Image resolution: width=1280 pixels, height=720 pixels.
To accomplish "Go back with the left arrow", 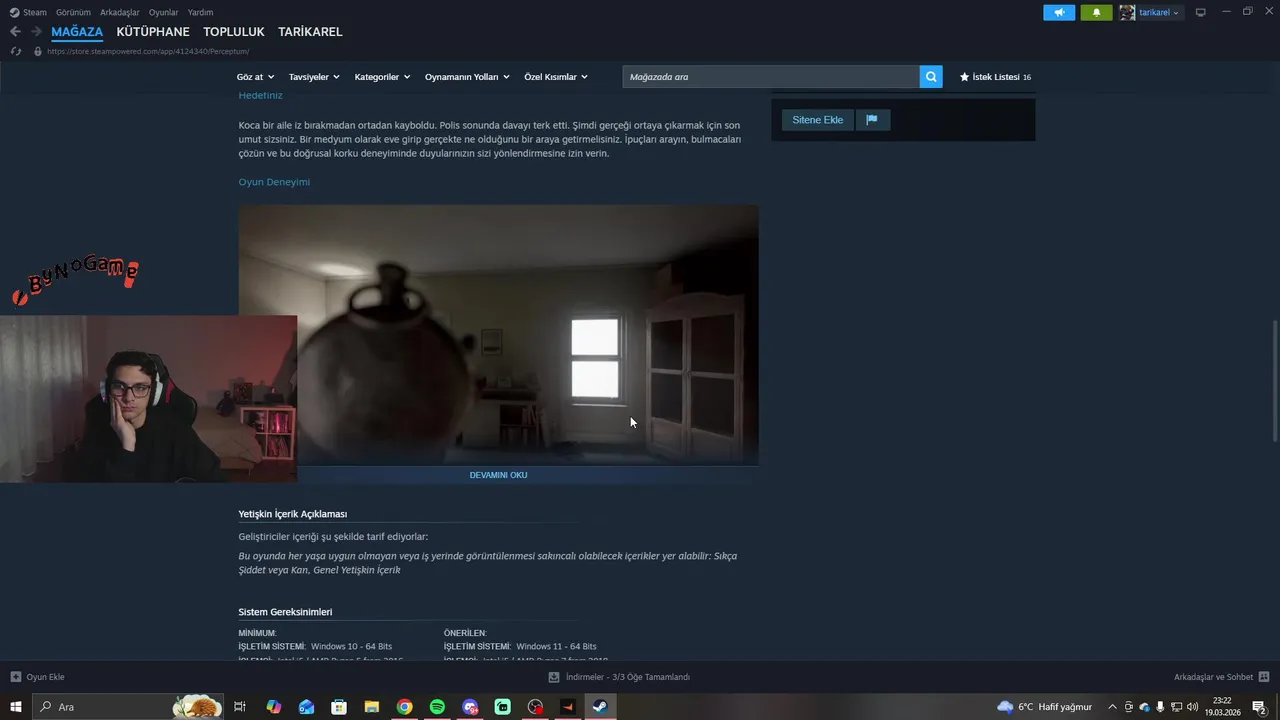I will (x=15, y=32).
